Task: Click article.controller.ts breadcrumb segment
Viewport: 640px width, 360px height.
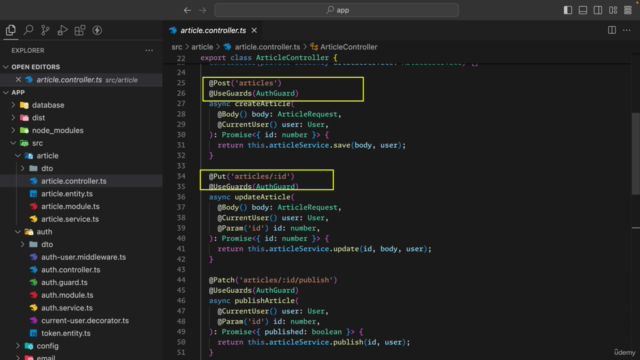Action: coord(267,47)
